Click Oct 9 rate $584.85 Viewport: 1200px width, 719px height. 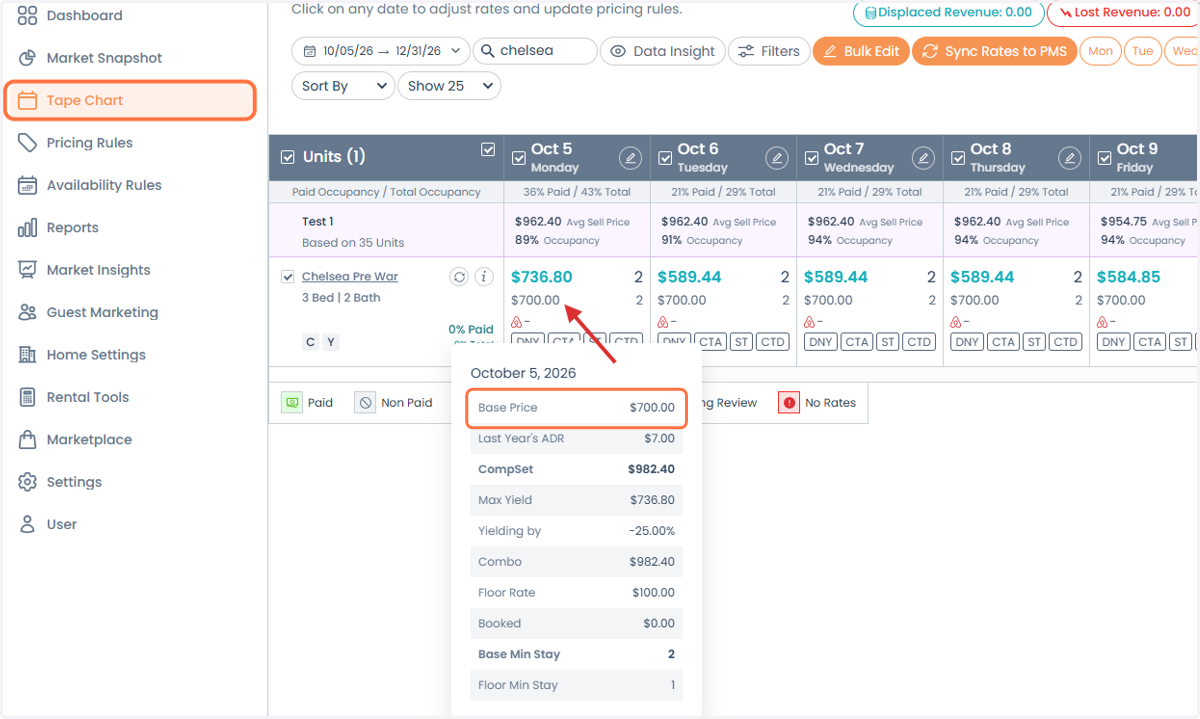1128,277
